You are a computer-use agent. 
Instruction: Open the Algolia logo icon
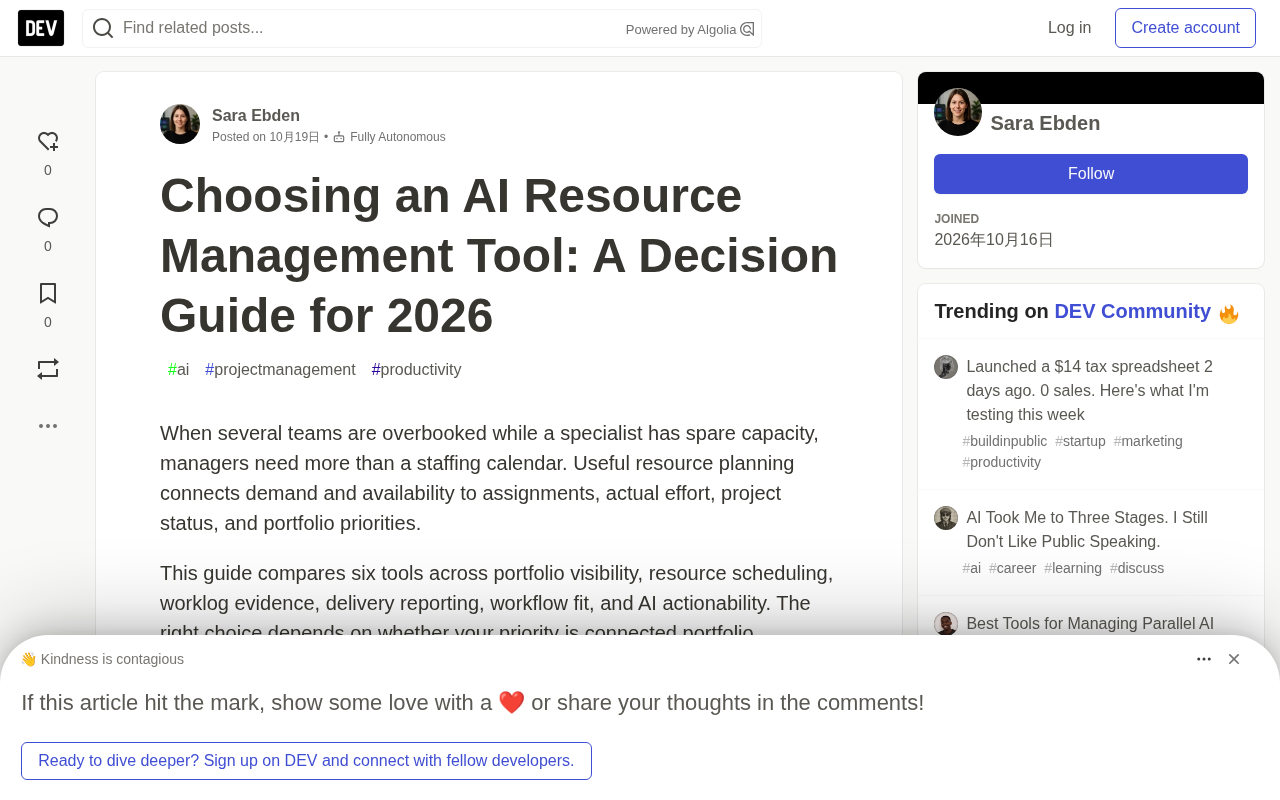pos(747,30)
